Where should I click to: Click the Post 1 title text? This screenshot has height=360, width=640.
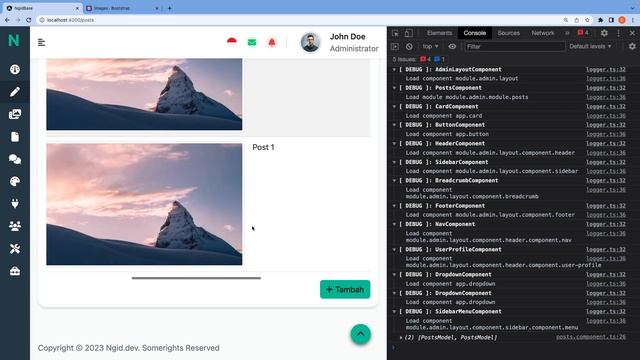263,147
